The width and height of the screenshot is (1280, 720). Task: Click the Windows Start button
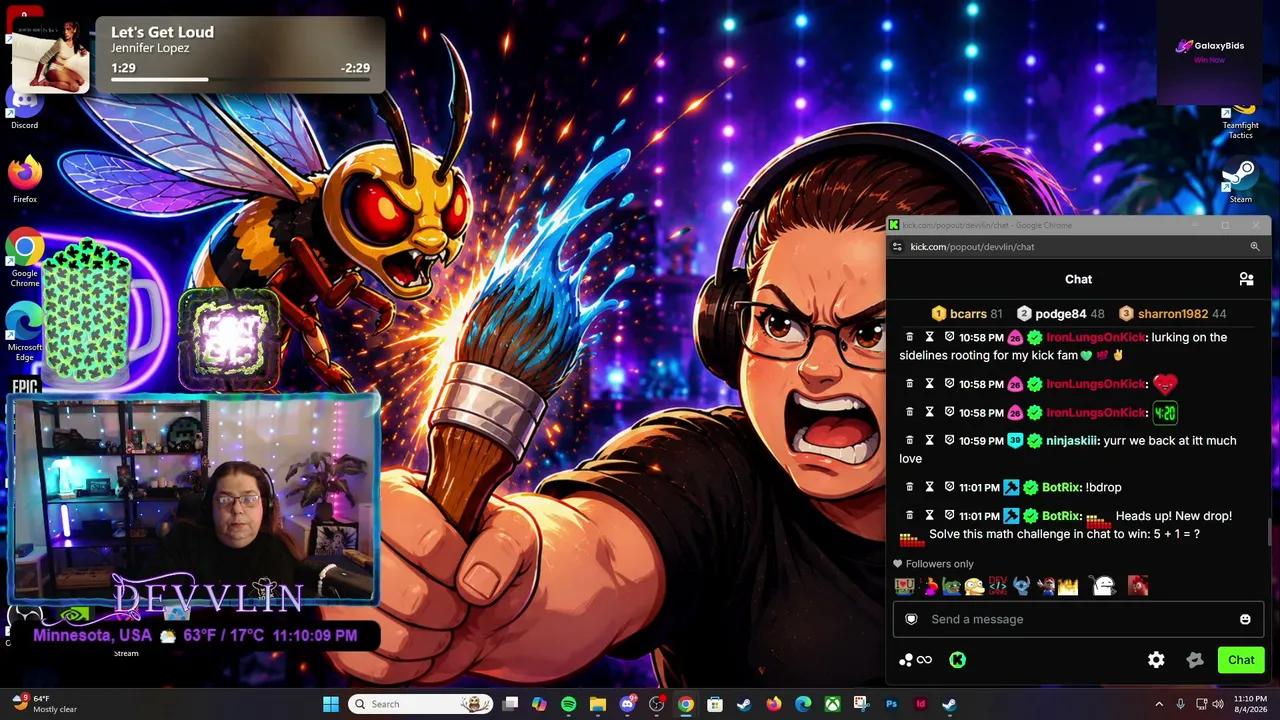coord(330,704)
